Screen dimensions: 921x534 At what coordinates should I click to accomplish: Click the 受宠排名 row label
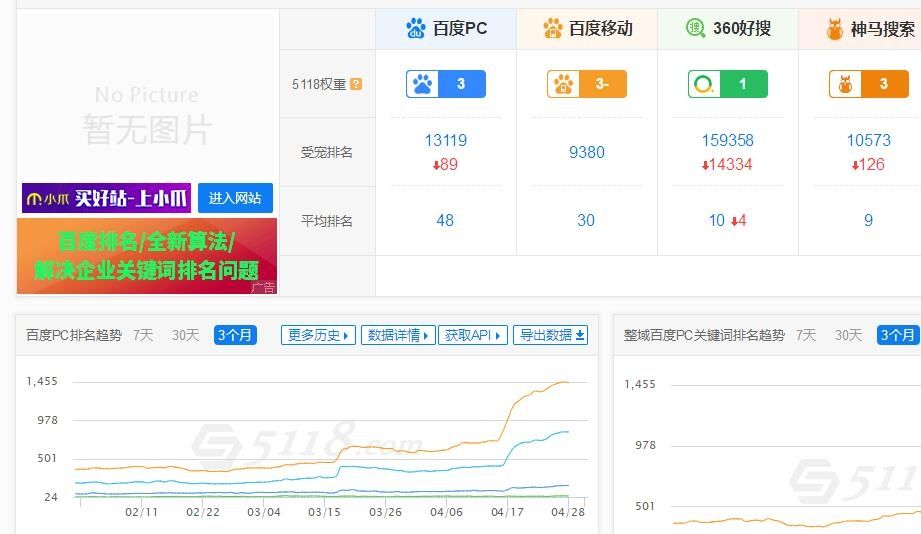tap(327, 152)
